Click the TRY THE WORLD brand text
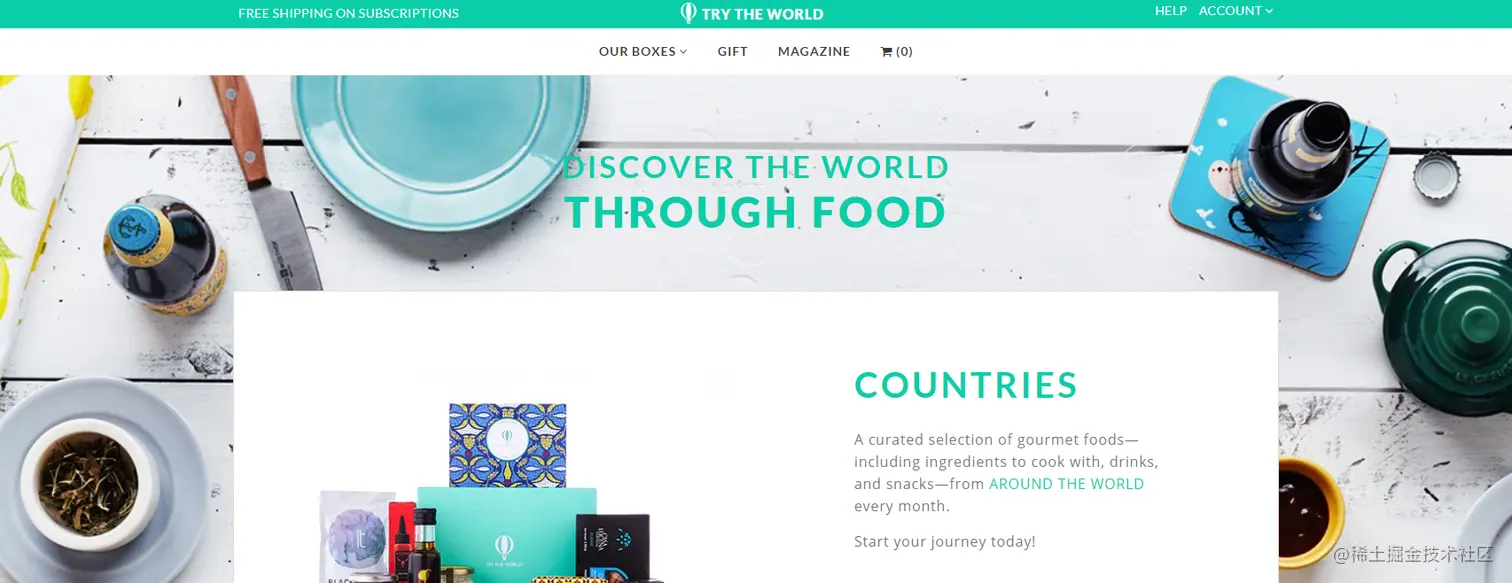The height and width of the screenshot is (583, 1512). (x=762, y=14)
